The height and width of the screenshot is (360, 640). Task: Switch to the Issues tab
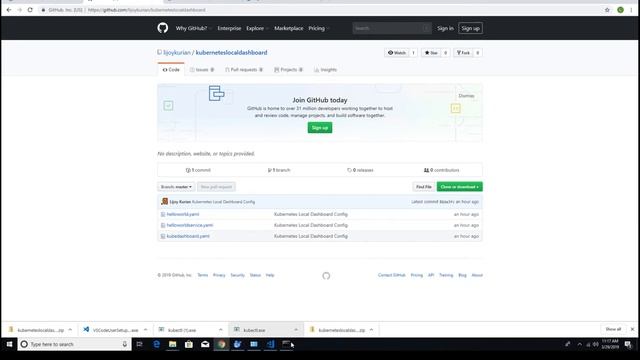coord(202,70)
